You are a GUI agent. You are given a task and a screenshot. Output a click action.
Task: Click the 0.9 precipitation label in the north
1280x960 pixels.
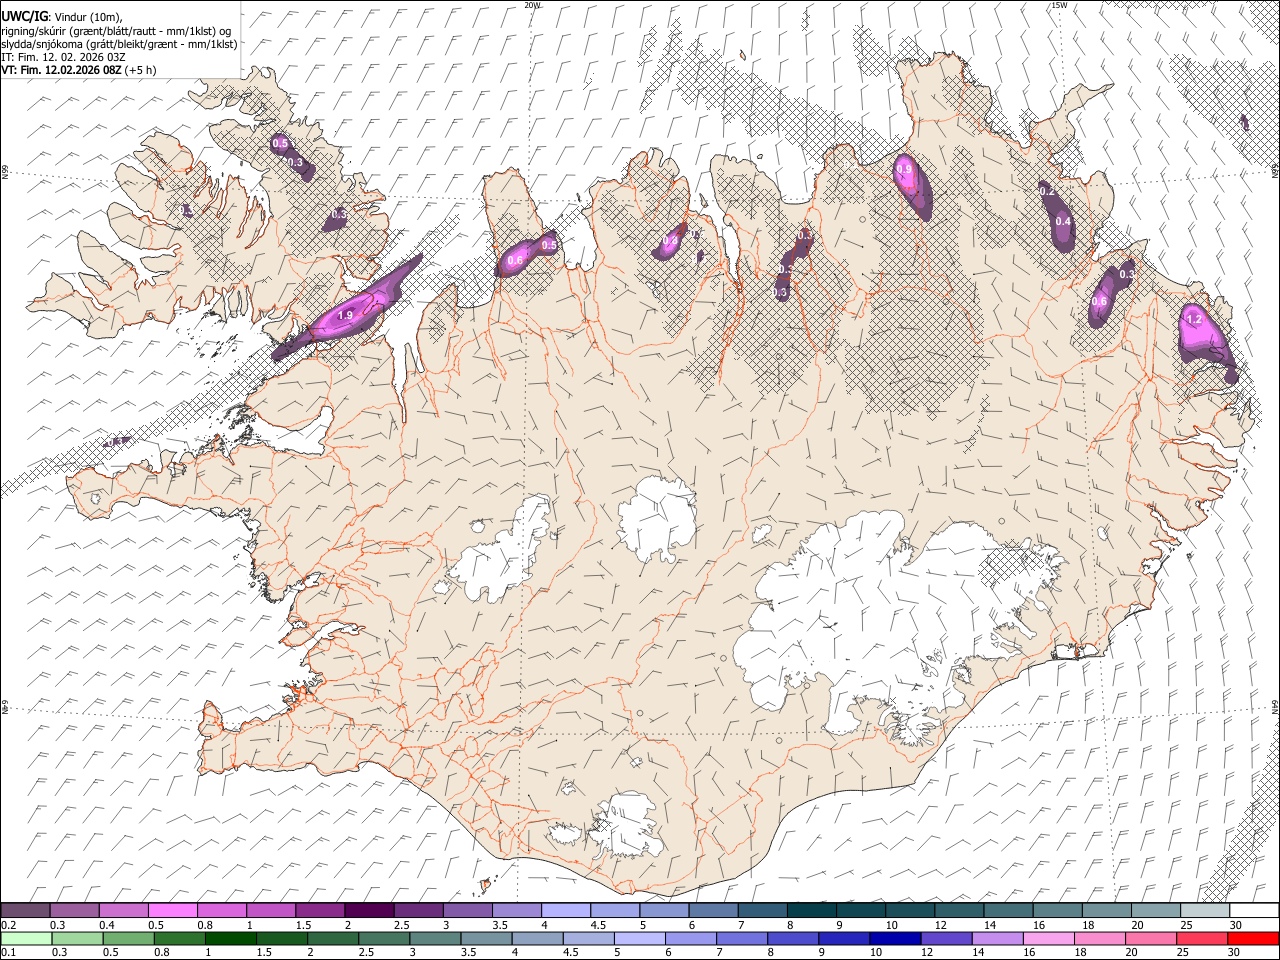click(904, 170)
